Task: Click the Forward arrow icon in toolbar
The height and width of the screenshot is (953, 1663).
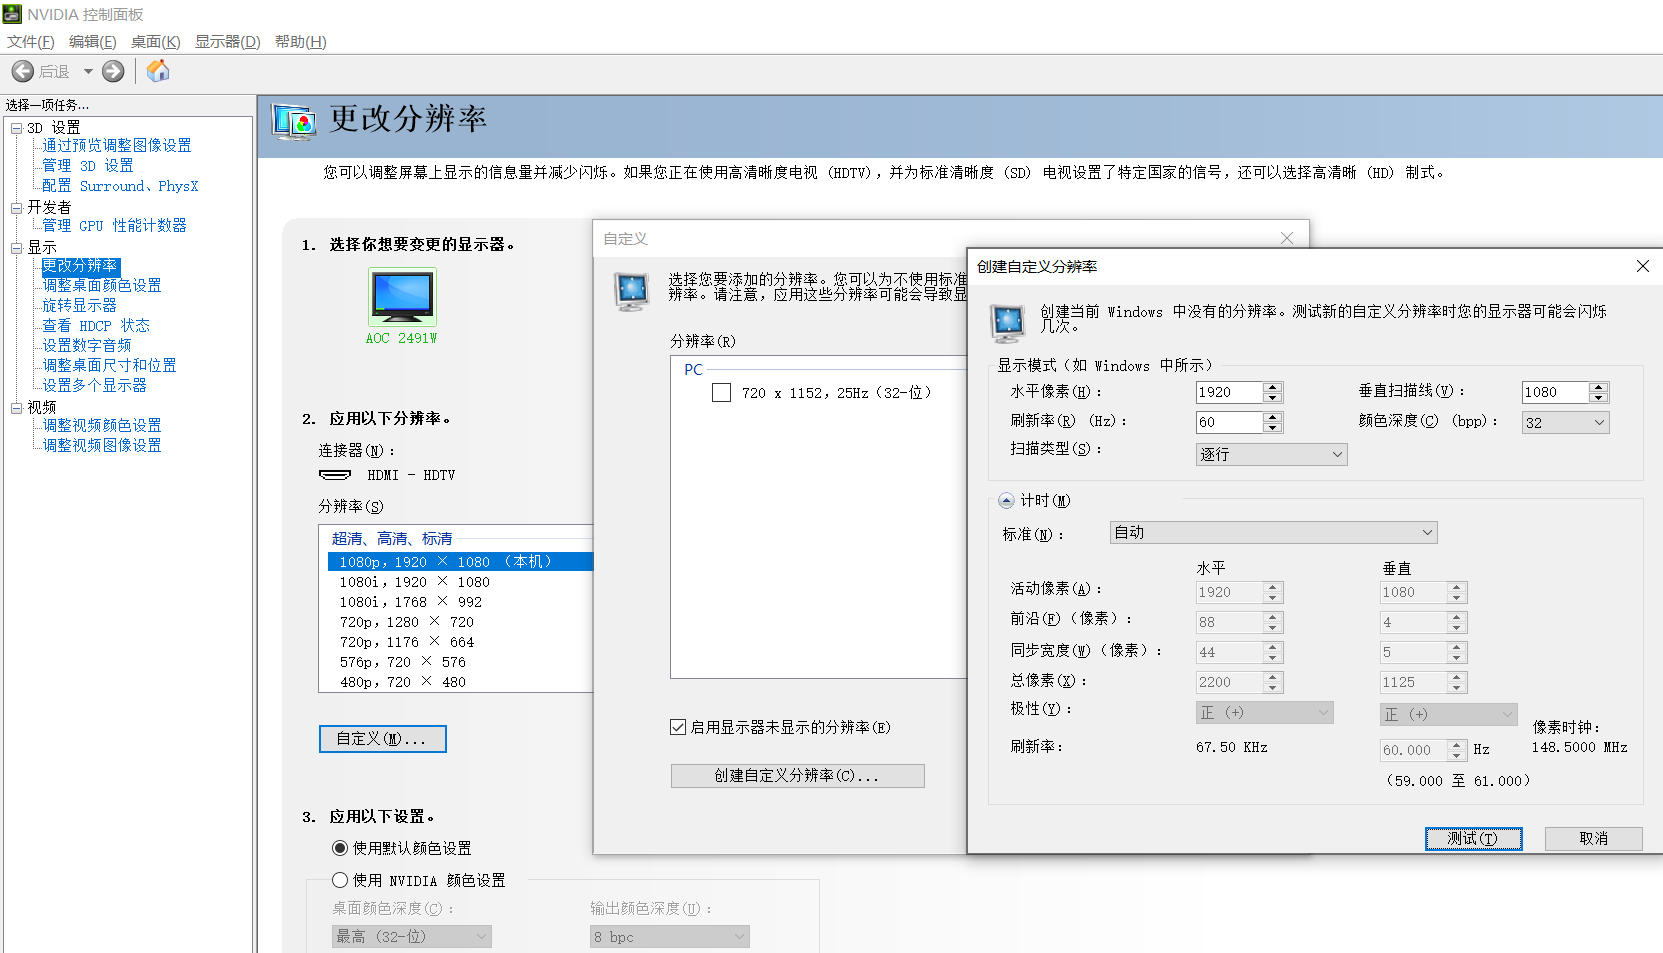Action: 113,71
